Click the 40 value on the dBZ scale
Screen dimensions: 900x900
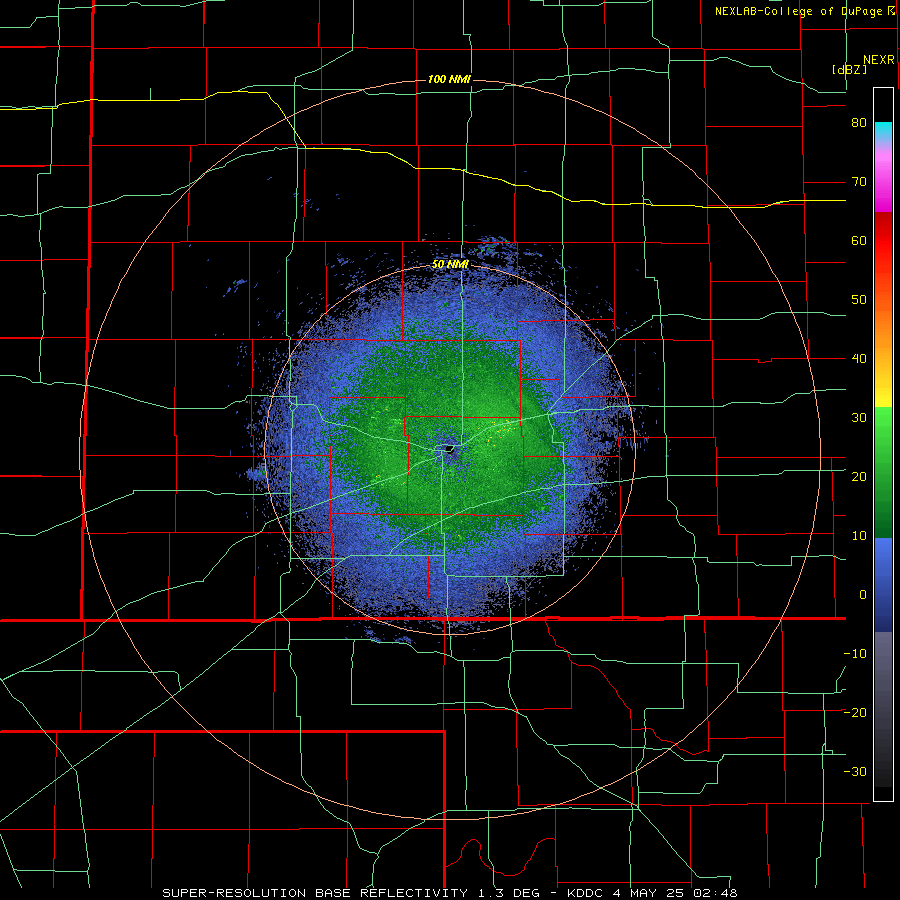[859, 359]
